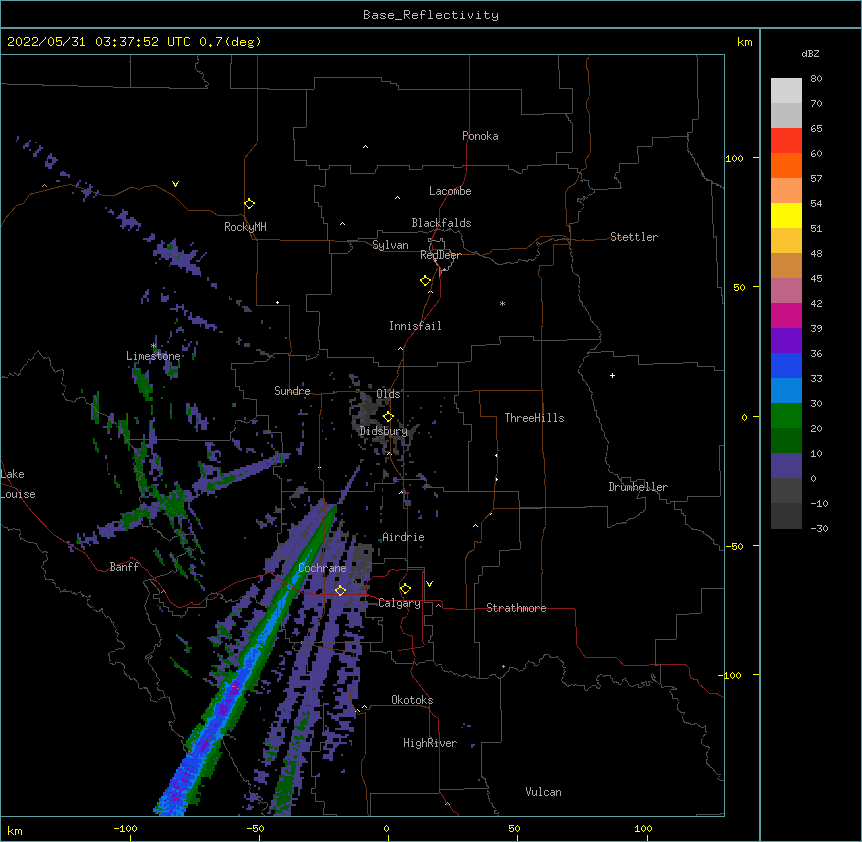Image resolution: width=862 pixels, height=842 pixels.
Task: Click the Ponoka town label
Action: [480, 136]
